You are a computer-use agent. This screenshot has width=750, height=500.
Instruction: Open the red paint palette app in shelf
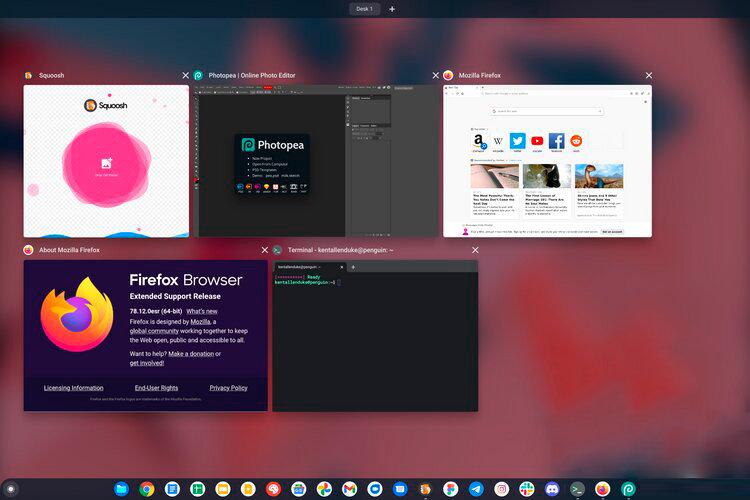(274, 489)
